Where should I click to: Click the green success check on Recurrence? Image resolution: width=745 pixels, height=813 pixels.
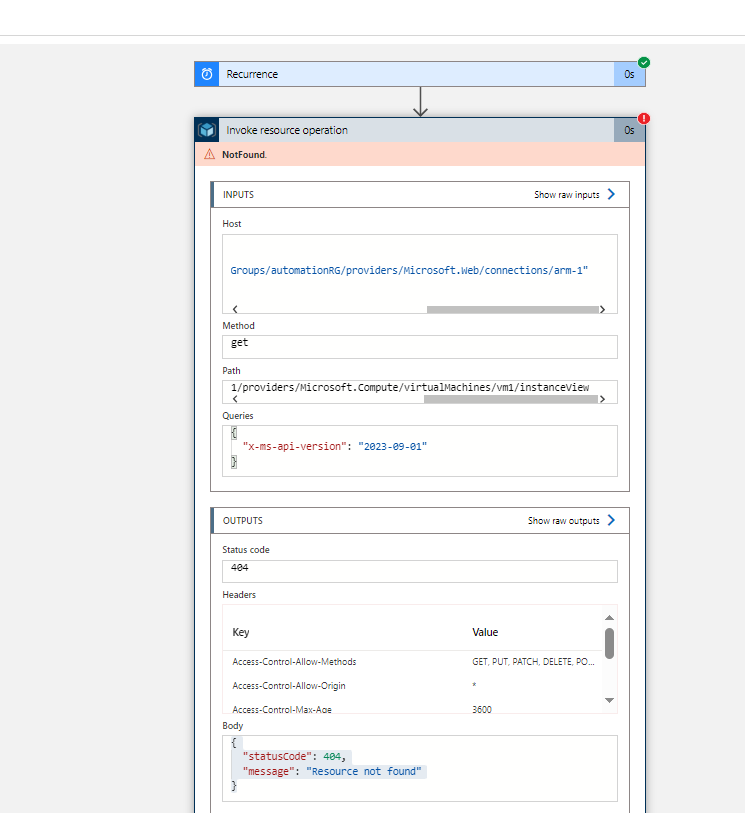(x=643, y=61)
